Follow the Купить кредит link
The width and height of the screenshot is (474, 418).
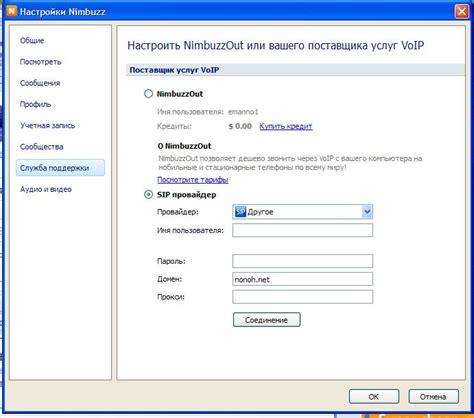[286, 126]
